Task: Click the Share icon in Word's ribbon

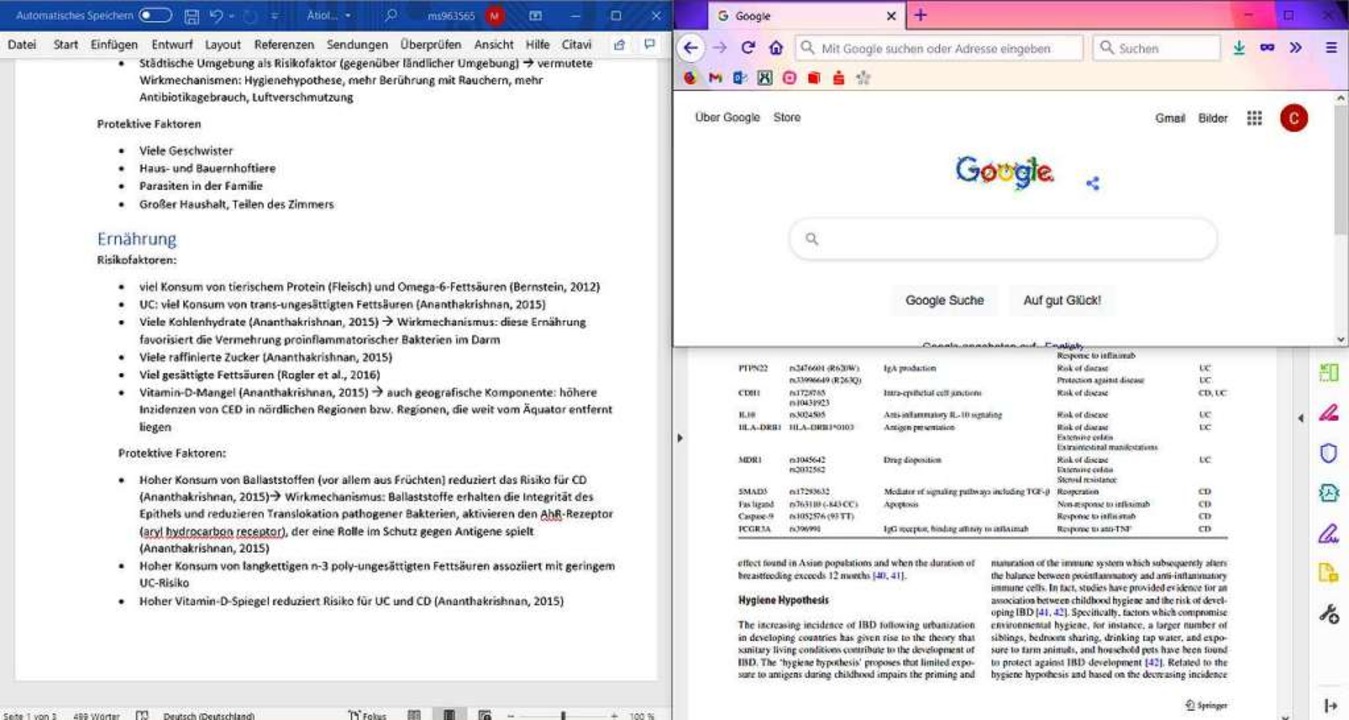Action: pos(620,45)
